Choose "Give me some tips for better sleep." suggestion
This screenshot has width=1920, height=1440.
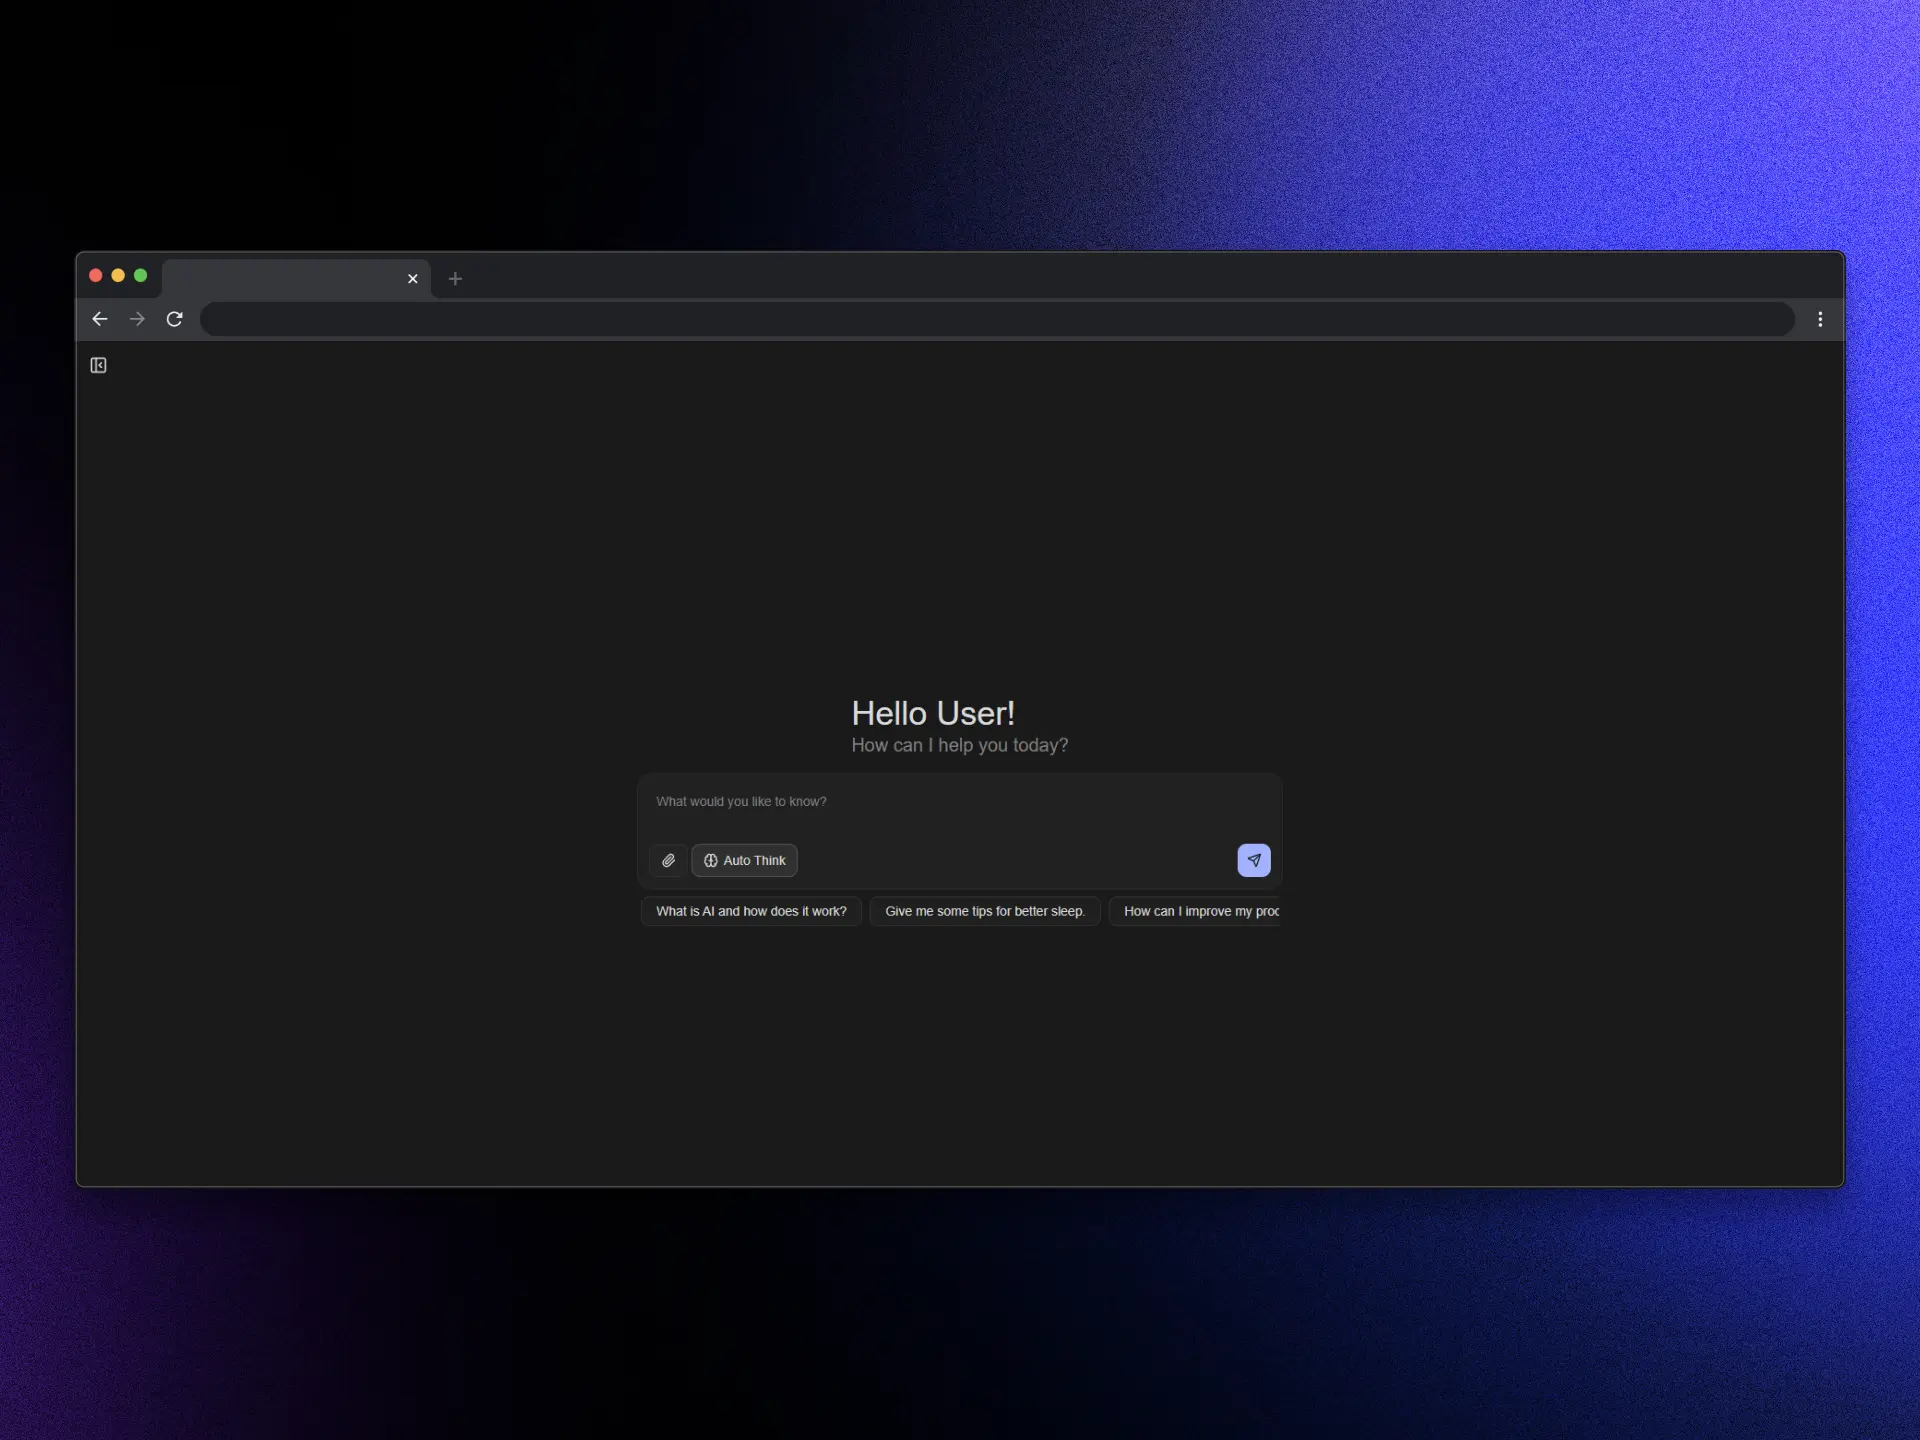coord(985,911)
